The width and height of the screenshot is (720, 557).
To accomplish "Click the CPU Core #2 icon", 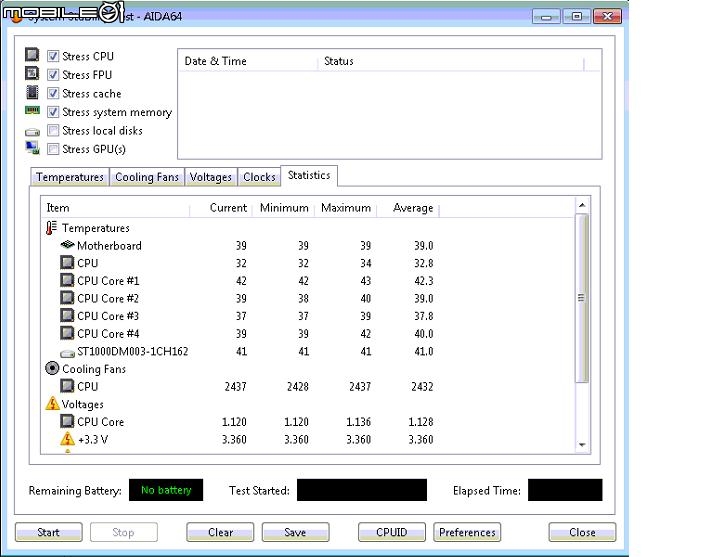I will pyautogui.click(x=67, y=298).
